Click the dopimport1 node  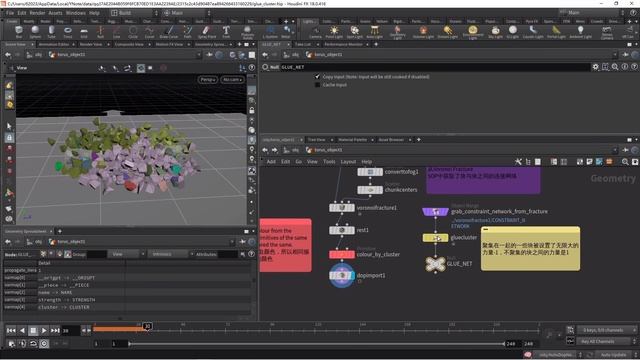pyautogui.click(x=342, y=276)
